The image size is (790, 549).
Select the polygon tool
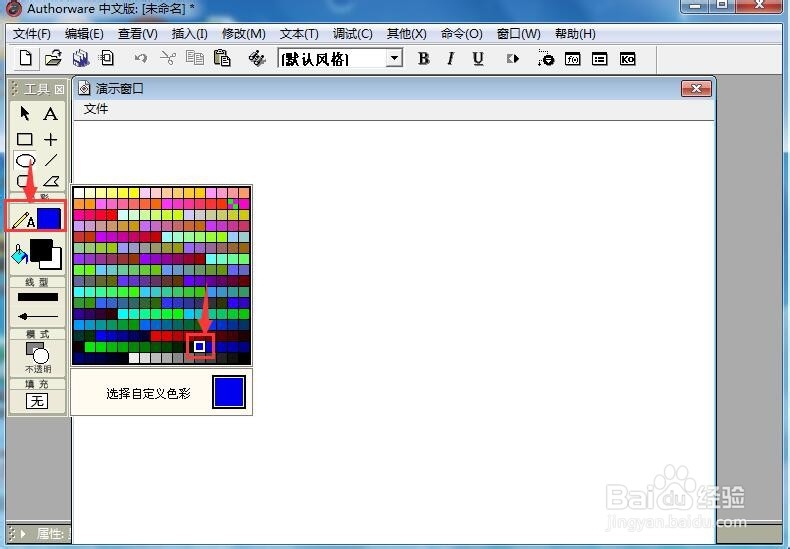coord(51,181)
